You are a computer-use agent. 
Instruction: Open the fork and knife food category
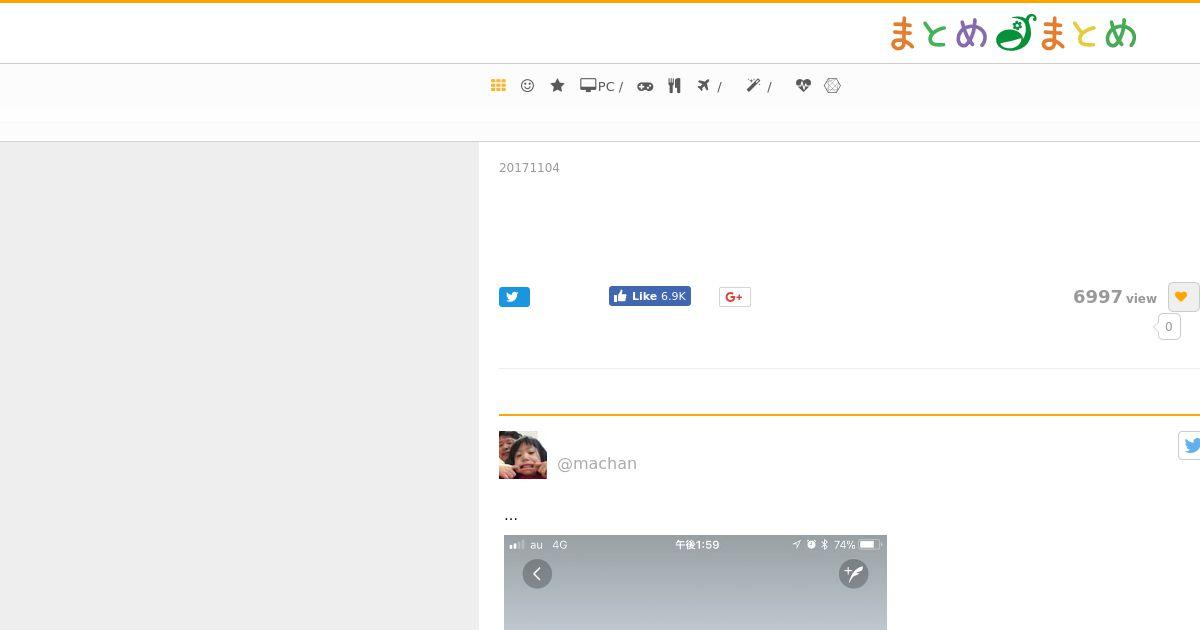[x=674, y=86]
